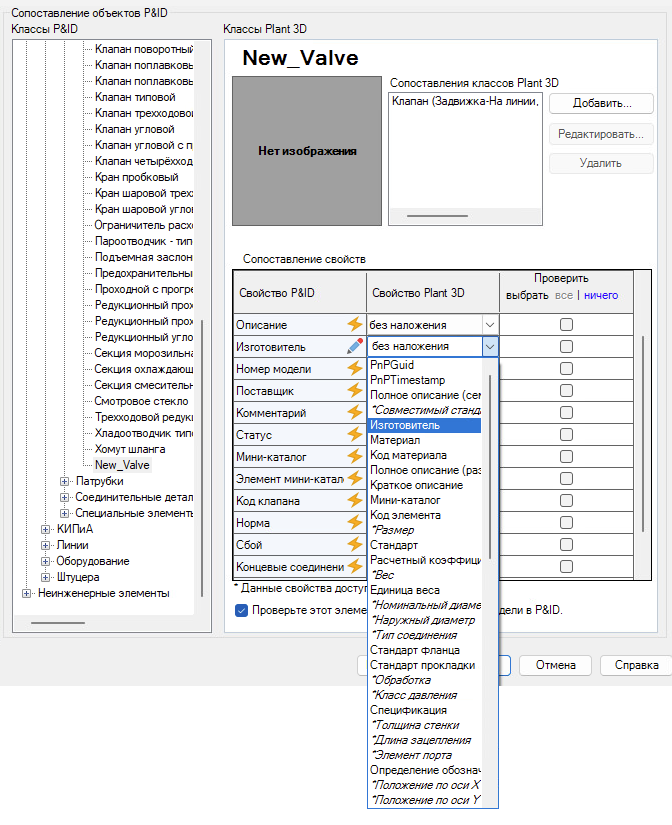Click the ничего select link

(601, 296)
